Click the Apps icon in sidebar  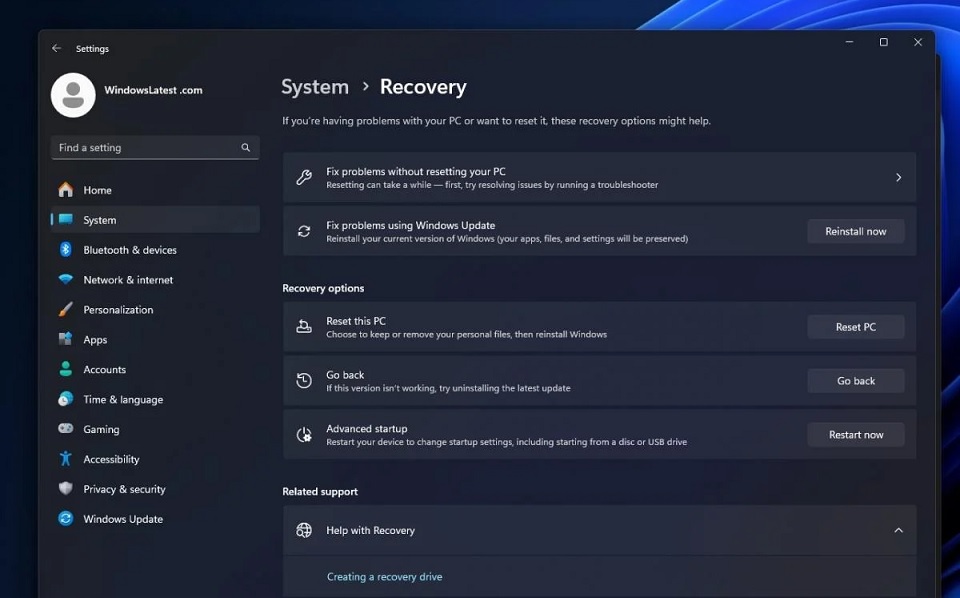click(x=66, y=339)
